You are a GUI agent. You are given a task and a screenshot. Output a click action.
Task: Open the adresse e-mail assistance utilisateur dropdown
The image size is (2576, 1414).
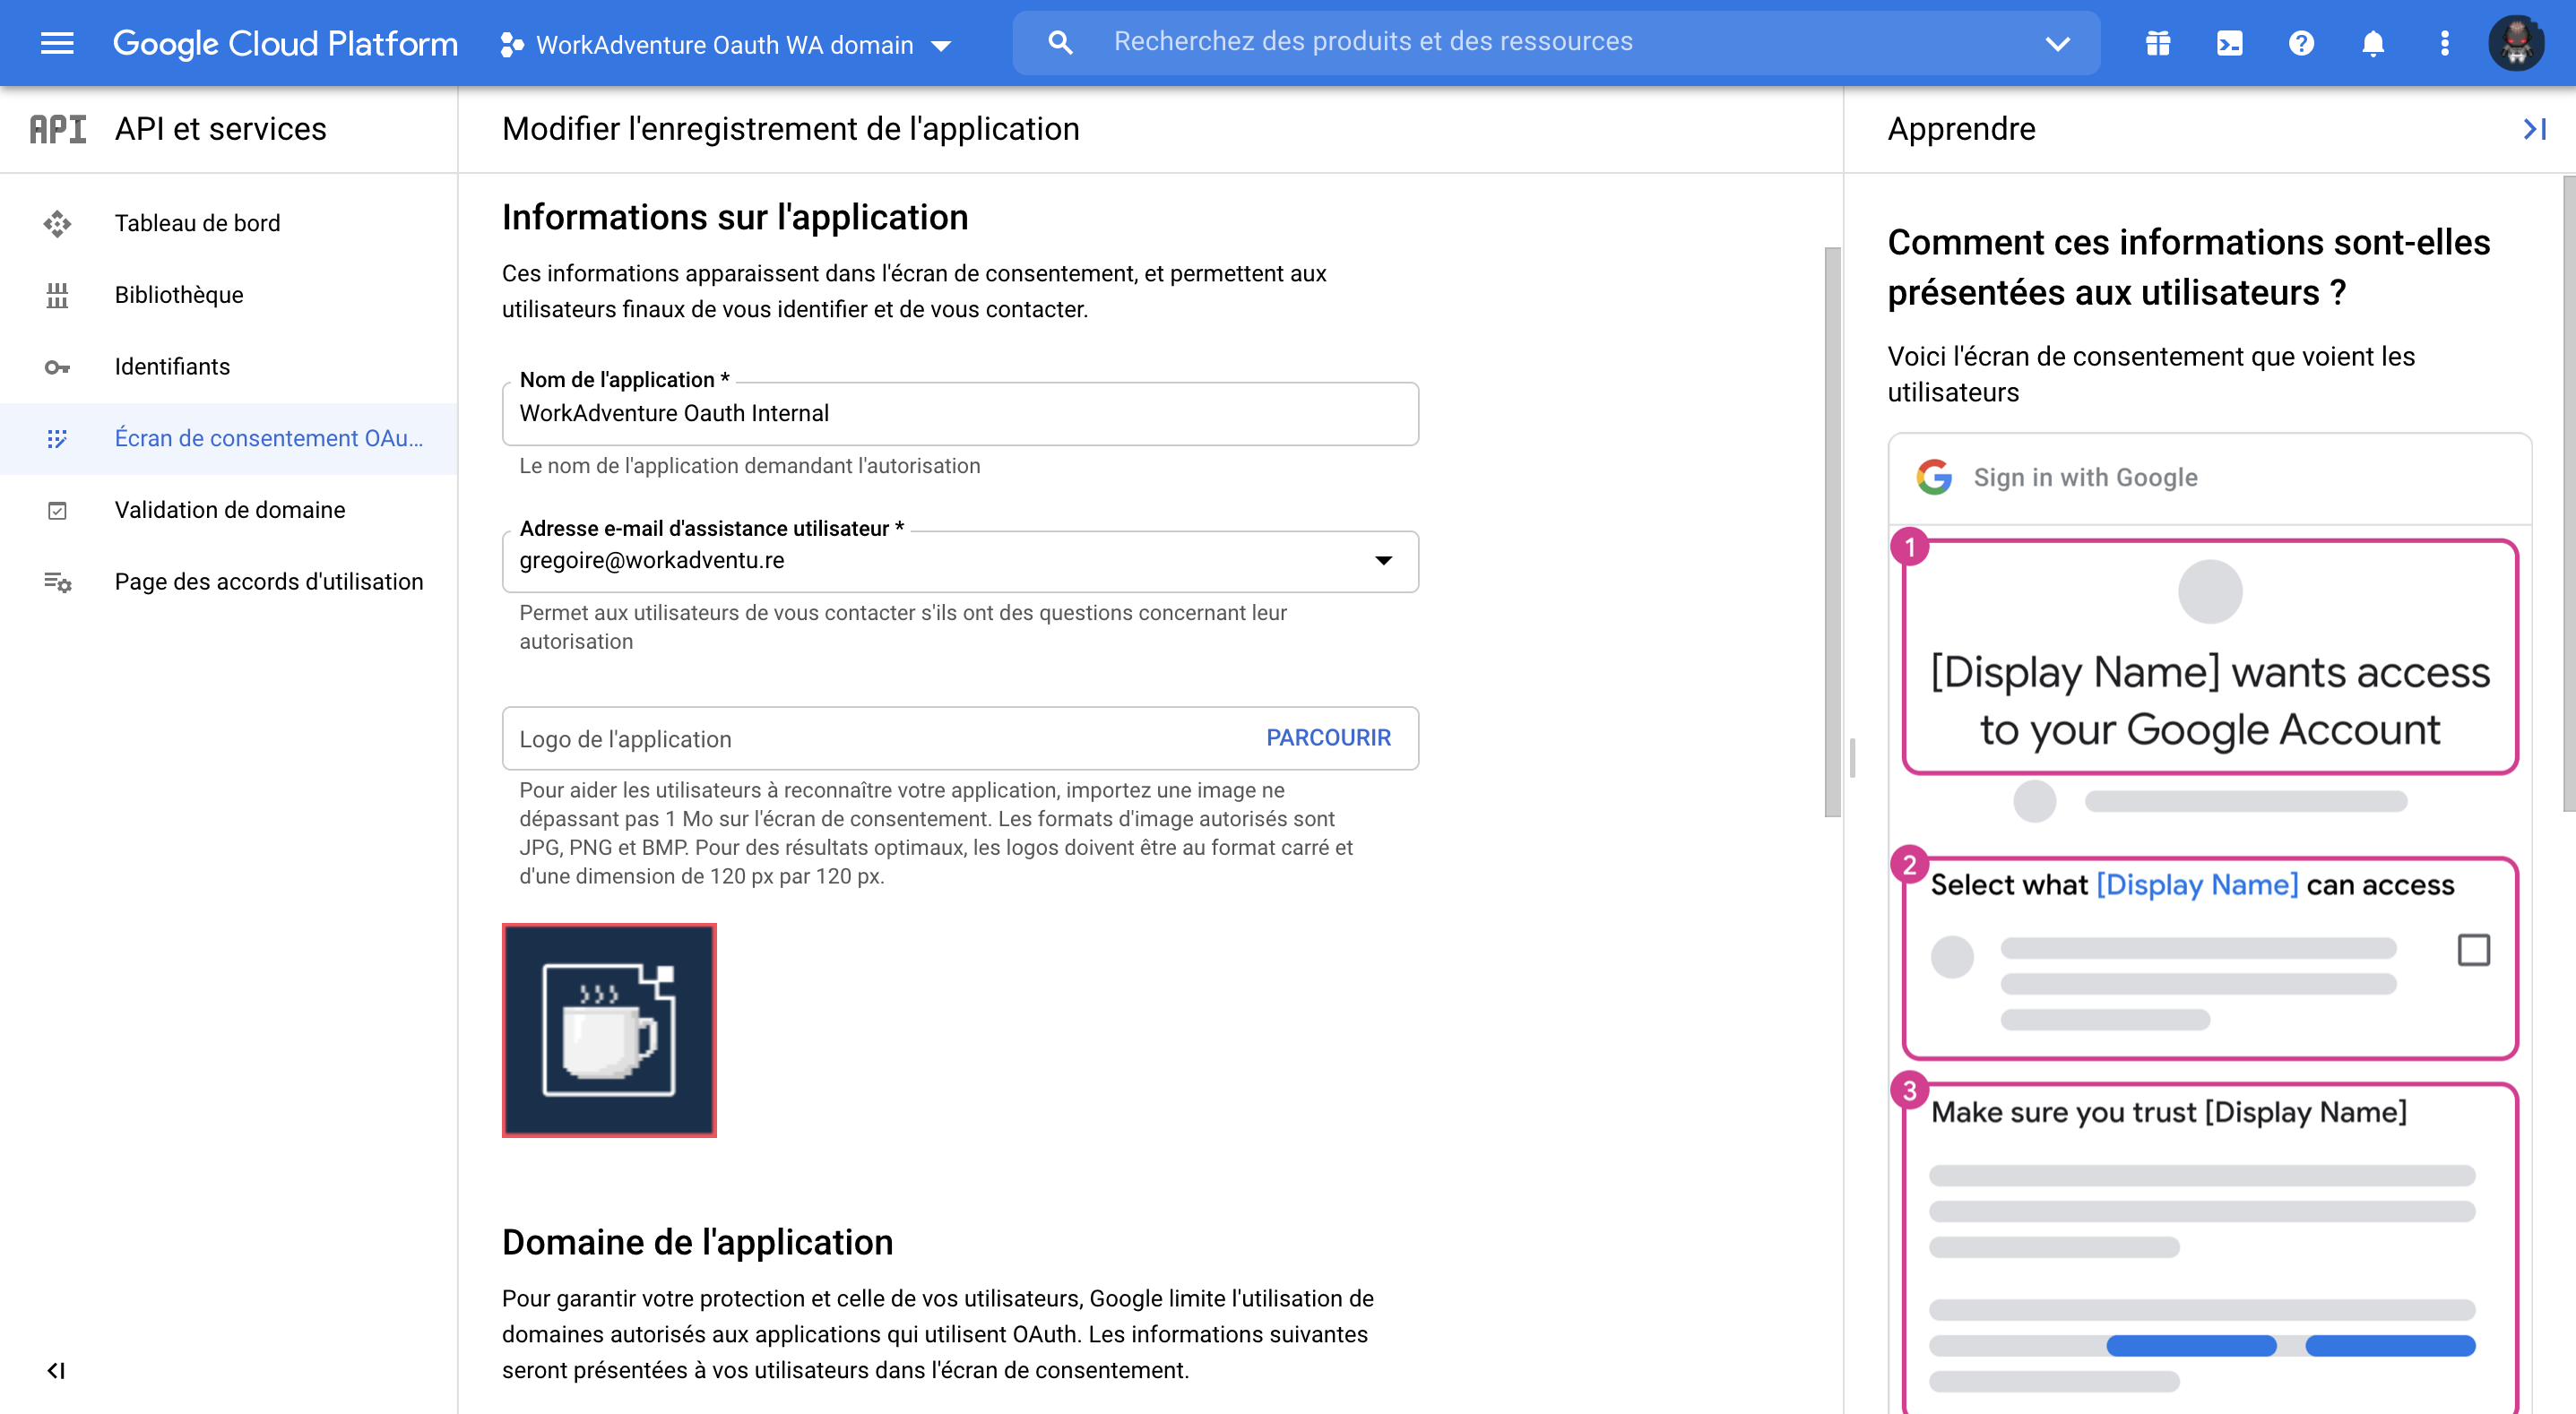click(1383, 561)
